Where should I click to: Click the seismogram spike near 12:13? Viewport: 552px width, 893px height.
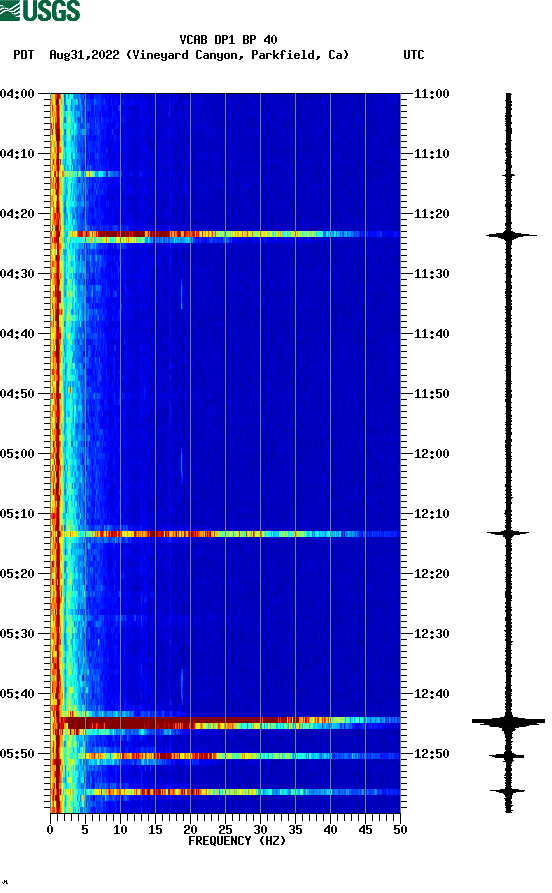point(508,533)
